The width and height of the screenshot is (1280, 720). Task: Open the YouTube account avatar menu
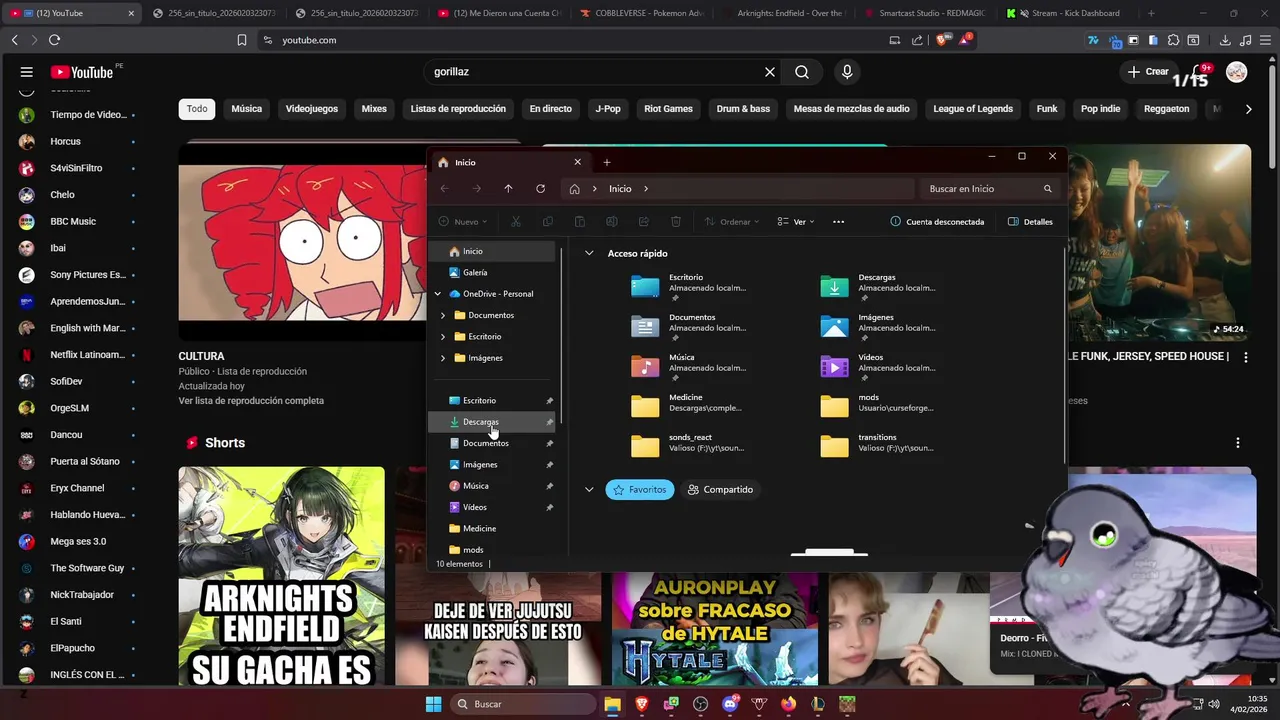click(1237, 72)
